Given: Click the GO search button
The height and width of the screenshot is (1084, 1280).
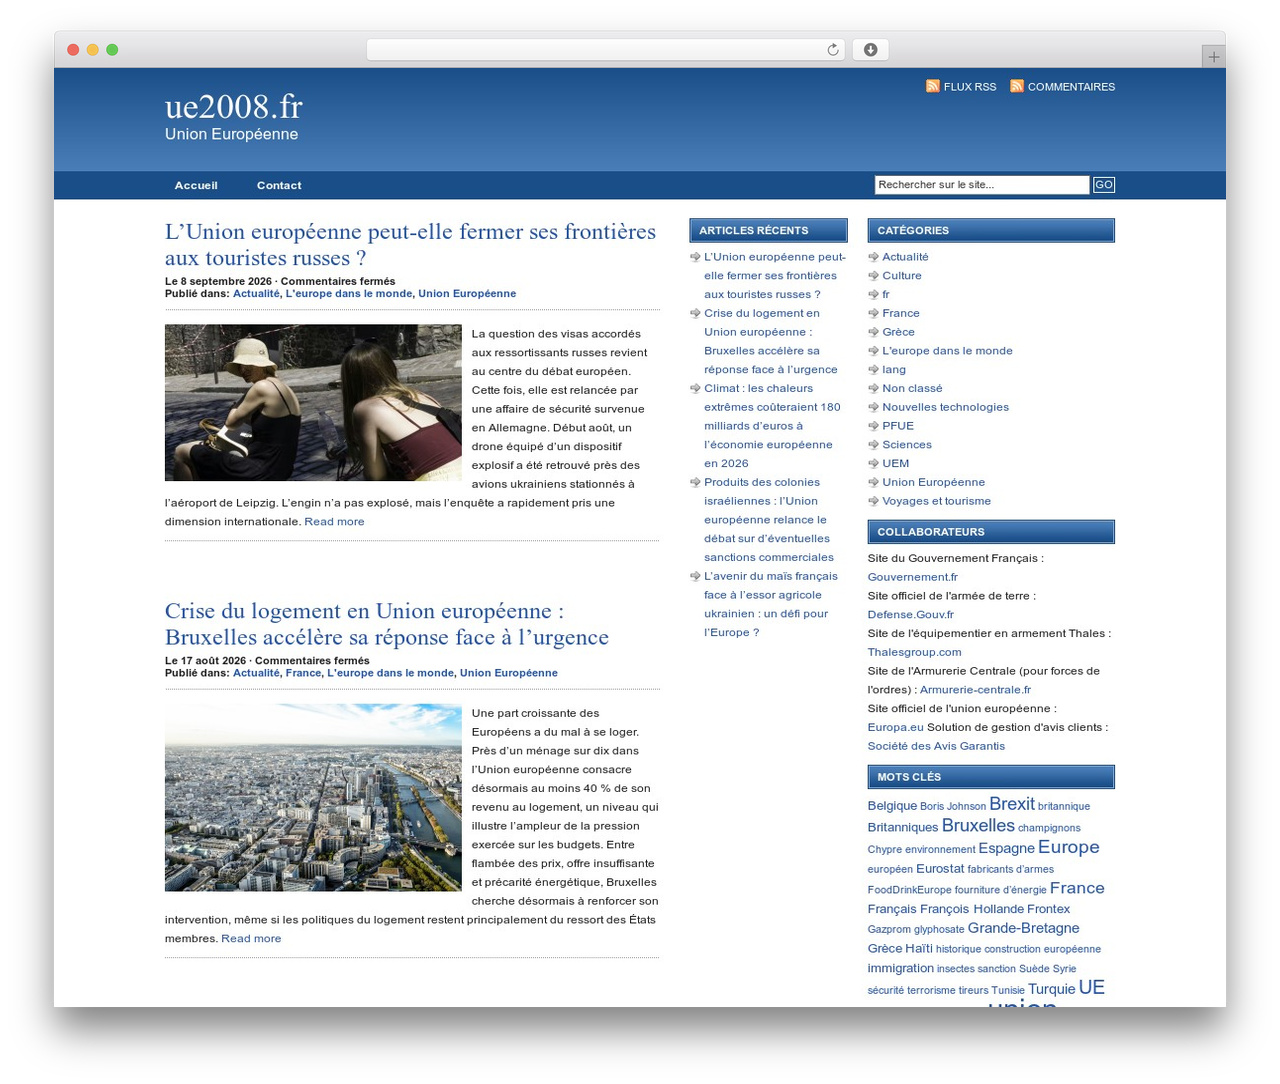Looking at the screenshot, I should pos(1103,185).
